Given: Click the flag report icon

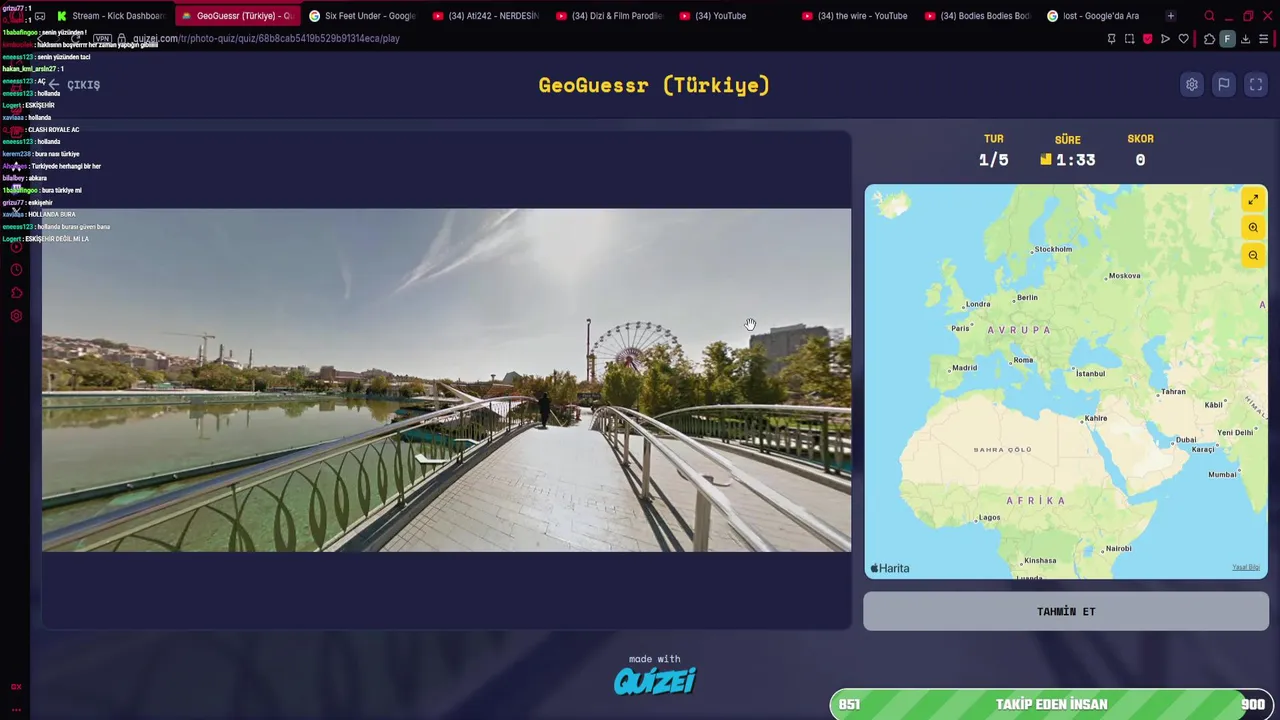Looking at the screenshot, I should point(1224,85).
